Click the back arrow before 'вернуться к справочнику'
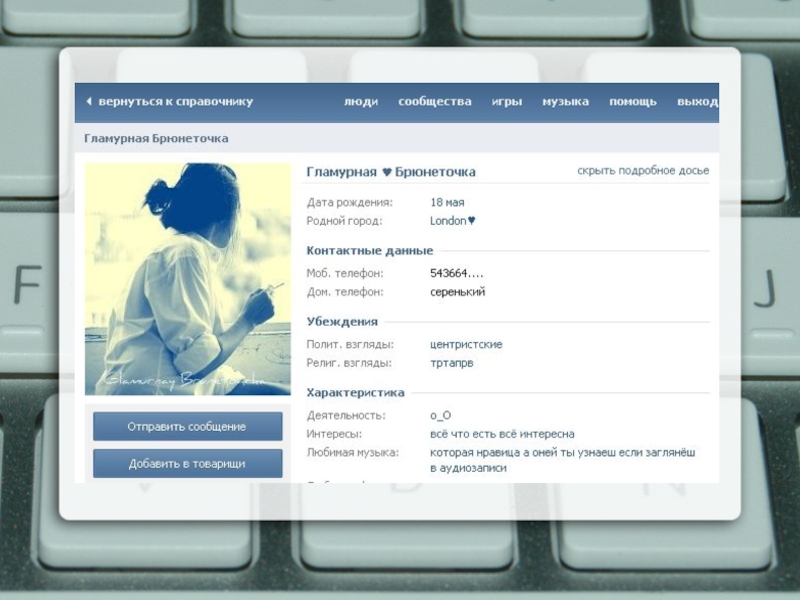The image size is (800, 600). pos(89,102)
